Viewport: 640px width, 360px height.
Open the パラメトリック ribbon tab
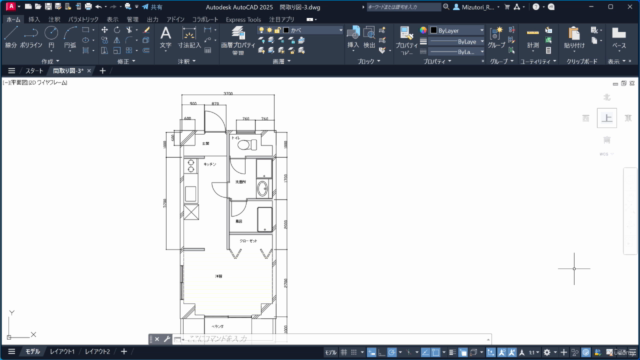point(83,19)
